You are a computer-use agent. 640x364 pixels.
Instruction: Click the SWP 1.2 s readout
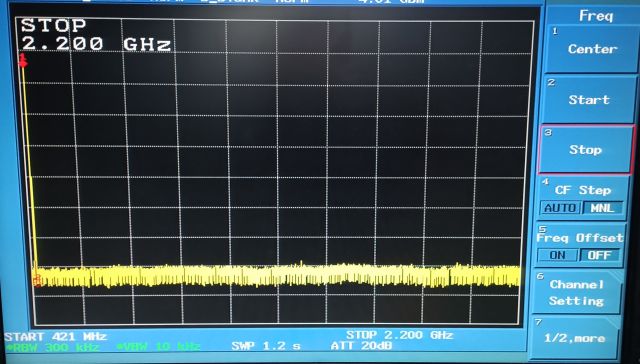coord(266,346)
